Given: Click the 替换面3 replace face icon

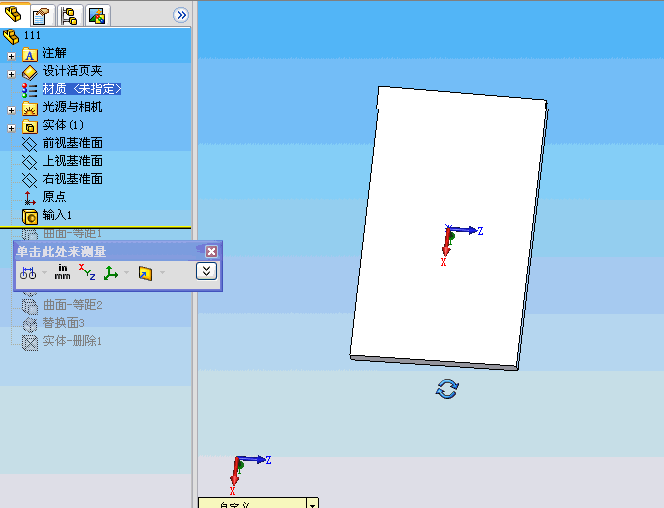Looking at the screenshot, I should 30,324.
